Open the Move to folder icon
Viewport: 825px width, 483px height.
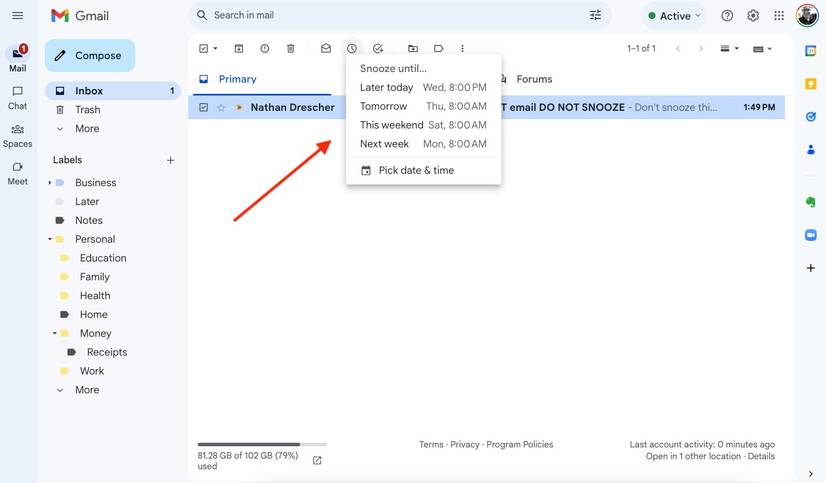click(413, 48)
